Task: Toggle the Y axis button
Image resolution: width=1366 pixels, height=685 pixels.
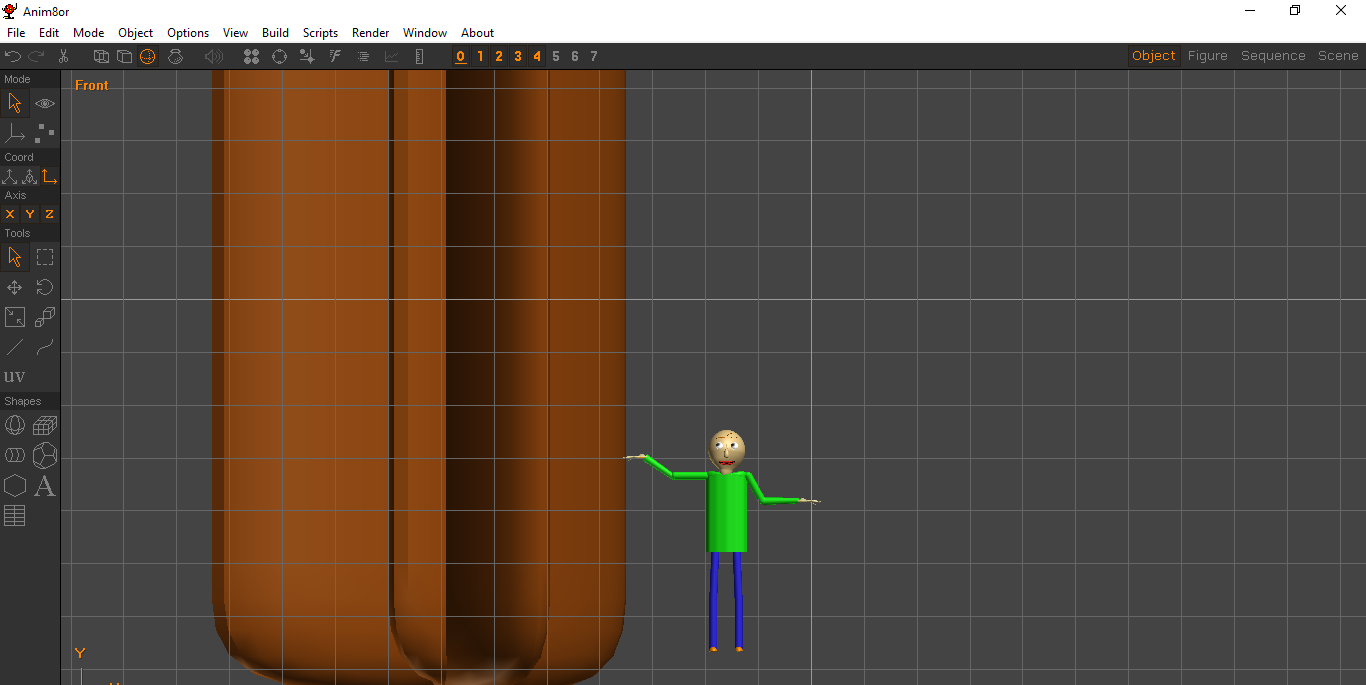Action: pyautogui.click(x=29, y=214)
